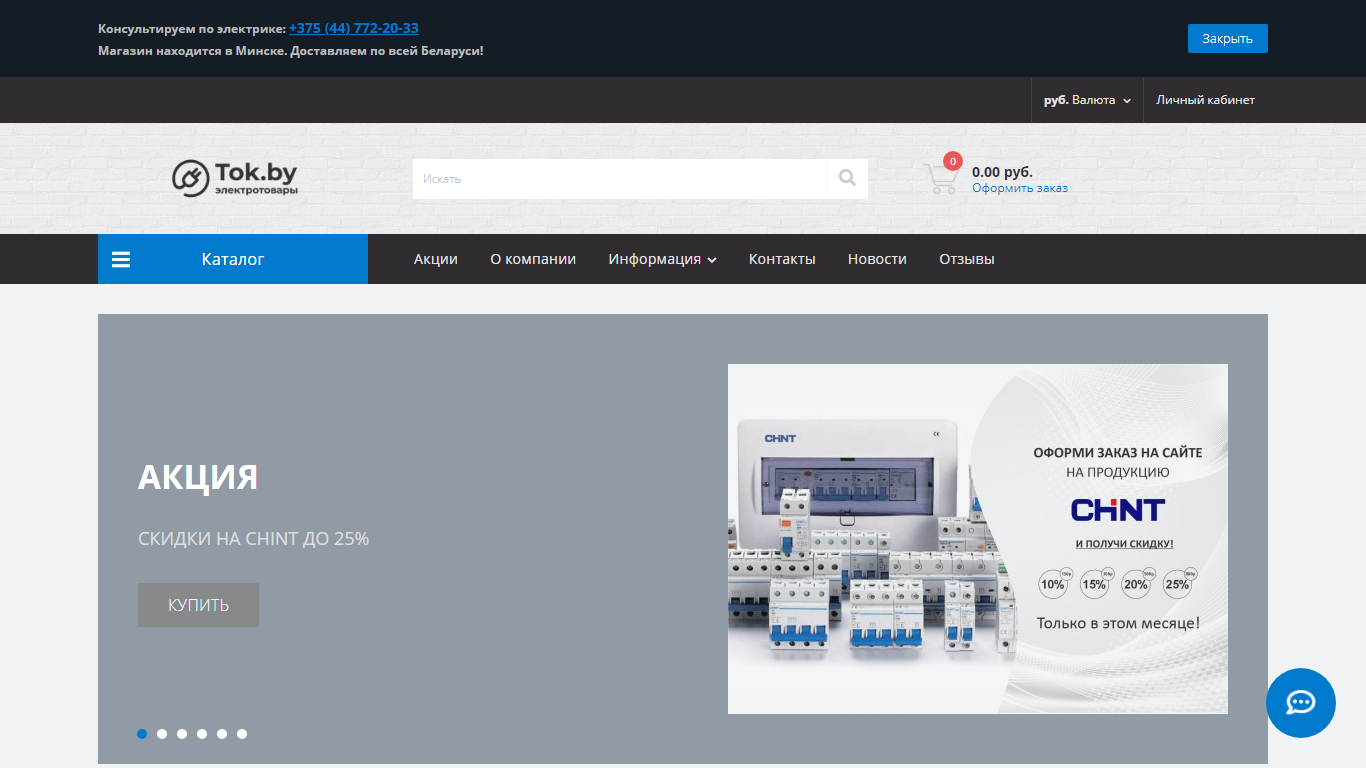This screenshot has height=768, width=1366.
Task: Select the first slider dot
Action: coord(142,734)
